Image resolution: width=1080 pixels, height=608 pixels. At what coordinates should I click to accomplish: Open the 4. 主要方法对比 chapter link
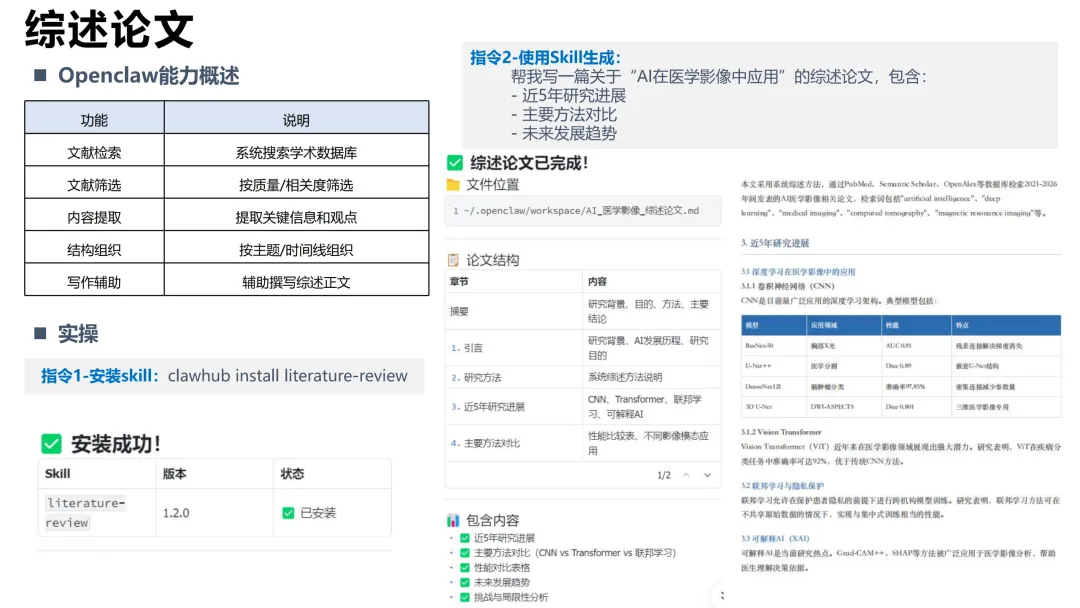486,443
